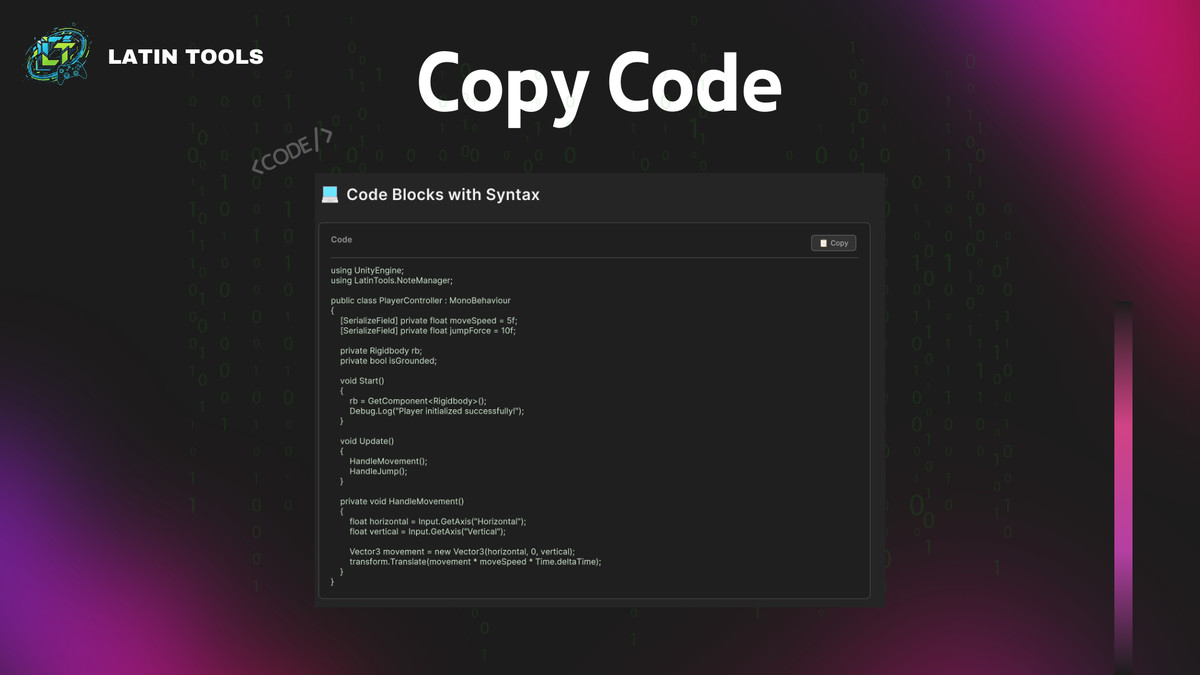Click the private void HandleMovement() declaration
1200x675 pixels.
point(402,501)
